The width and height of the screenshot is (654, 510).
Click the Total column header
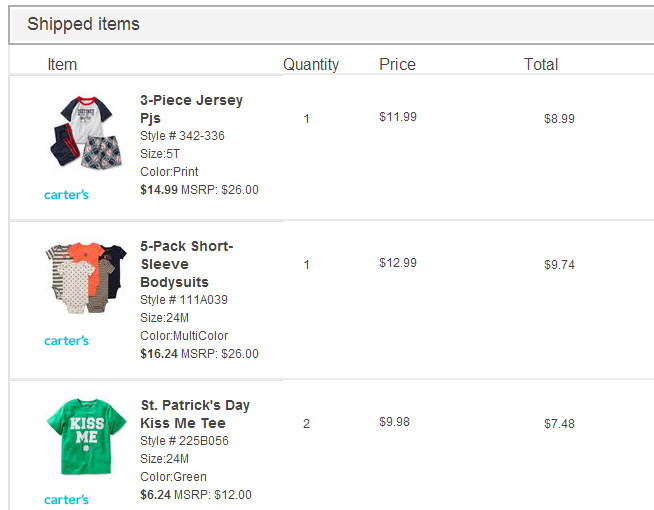coord(541,65)
